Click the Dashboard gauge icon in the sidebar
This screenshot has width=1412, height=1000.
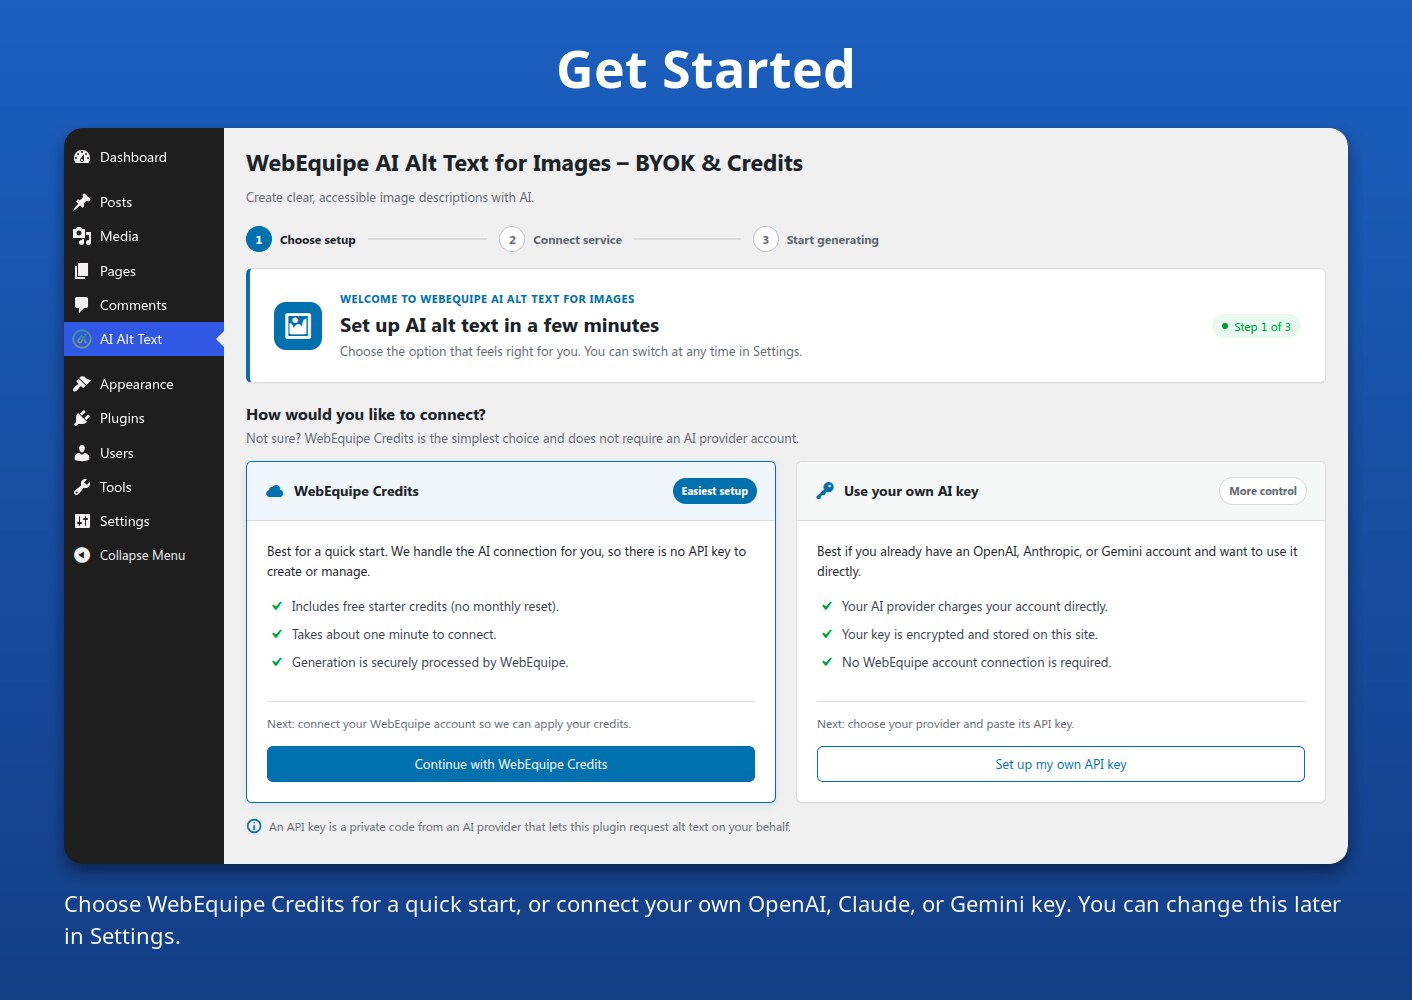point(82,157)
